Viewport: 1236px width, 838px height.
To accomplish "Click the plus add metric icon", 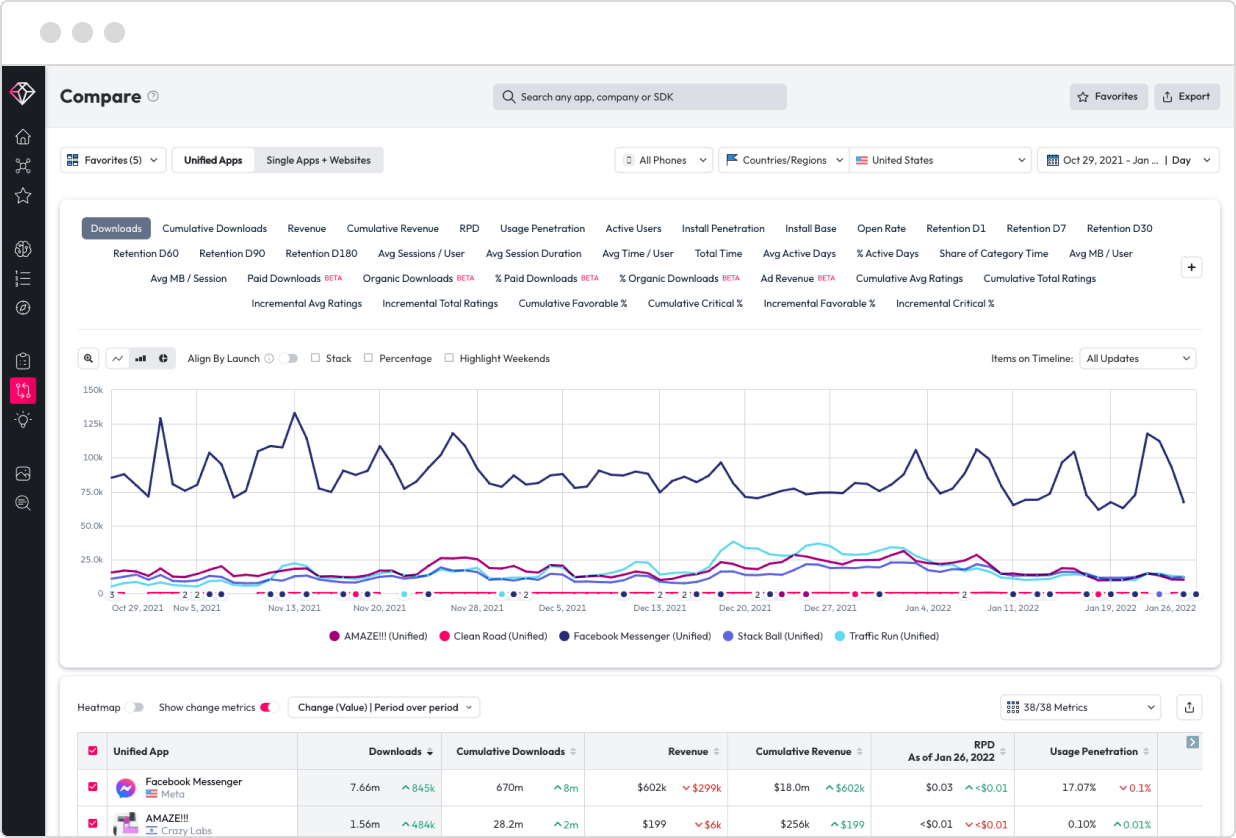I will tap(1191, 267).
